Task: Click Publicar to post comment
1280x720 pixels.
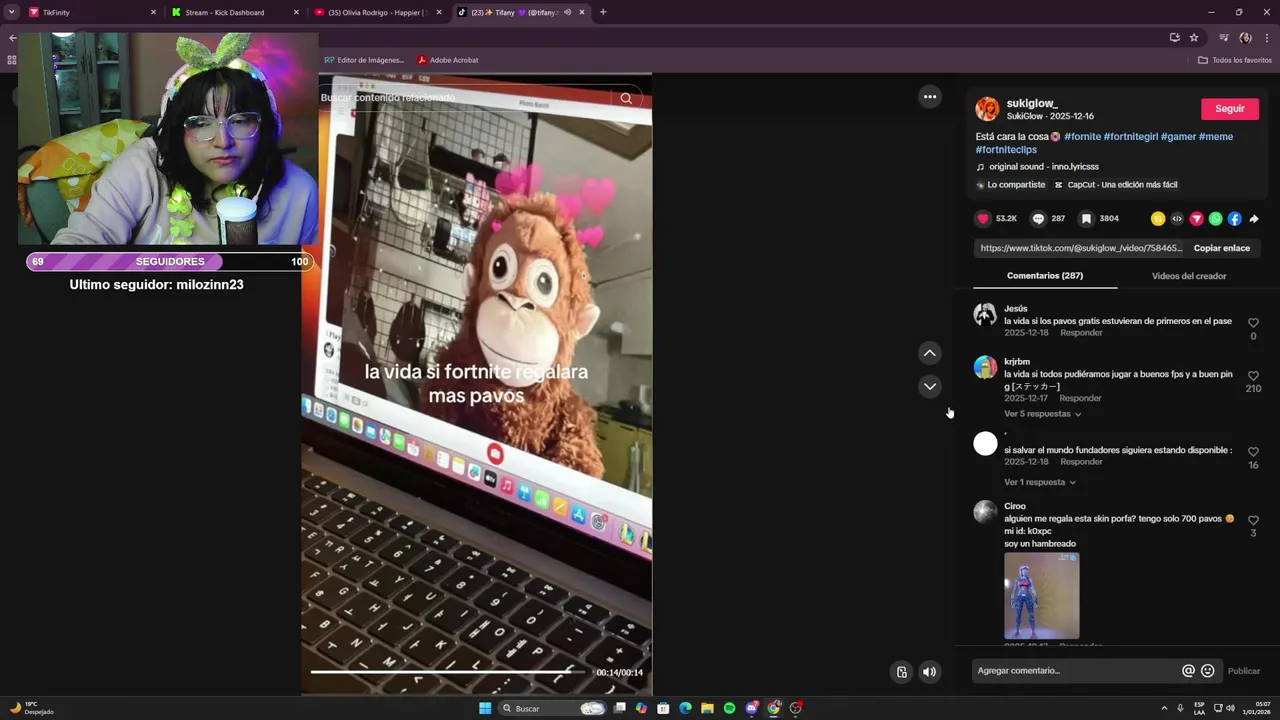Action: 1244,671
